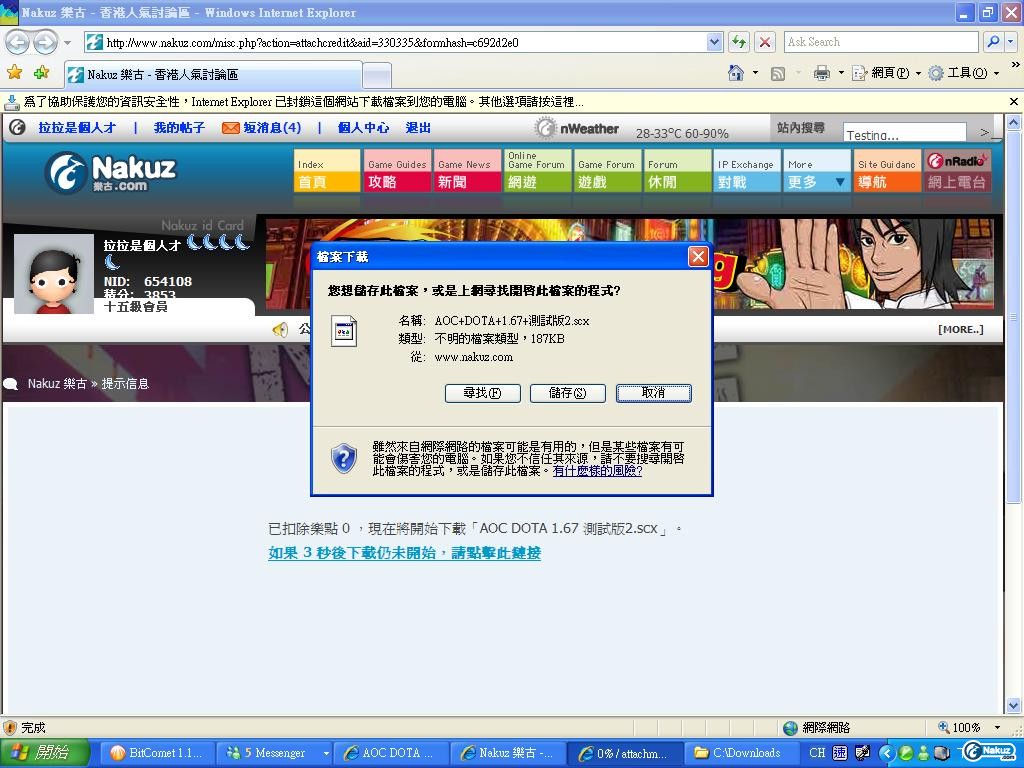Click the Ask Search box

(x=880, y=42)
